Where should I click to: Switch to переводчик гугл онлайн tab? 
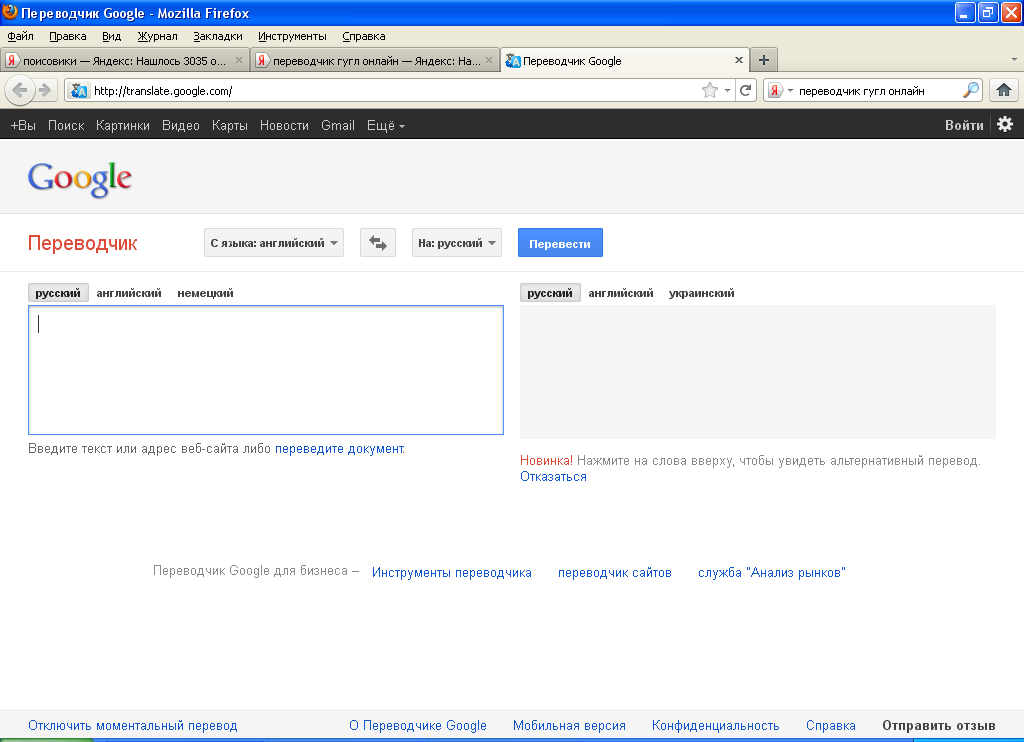point(374,60)
